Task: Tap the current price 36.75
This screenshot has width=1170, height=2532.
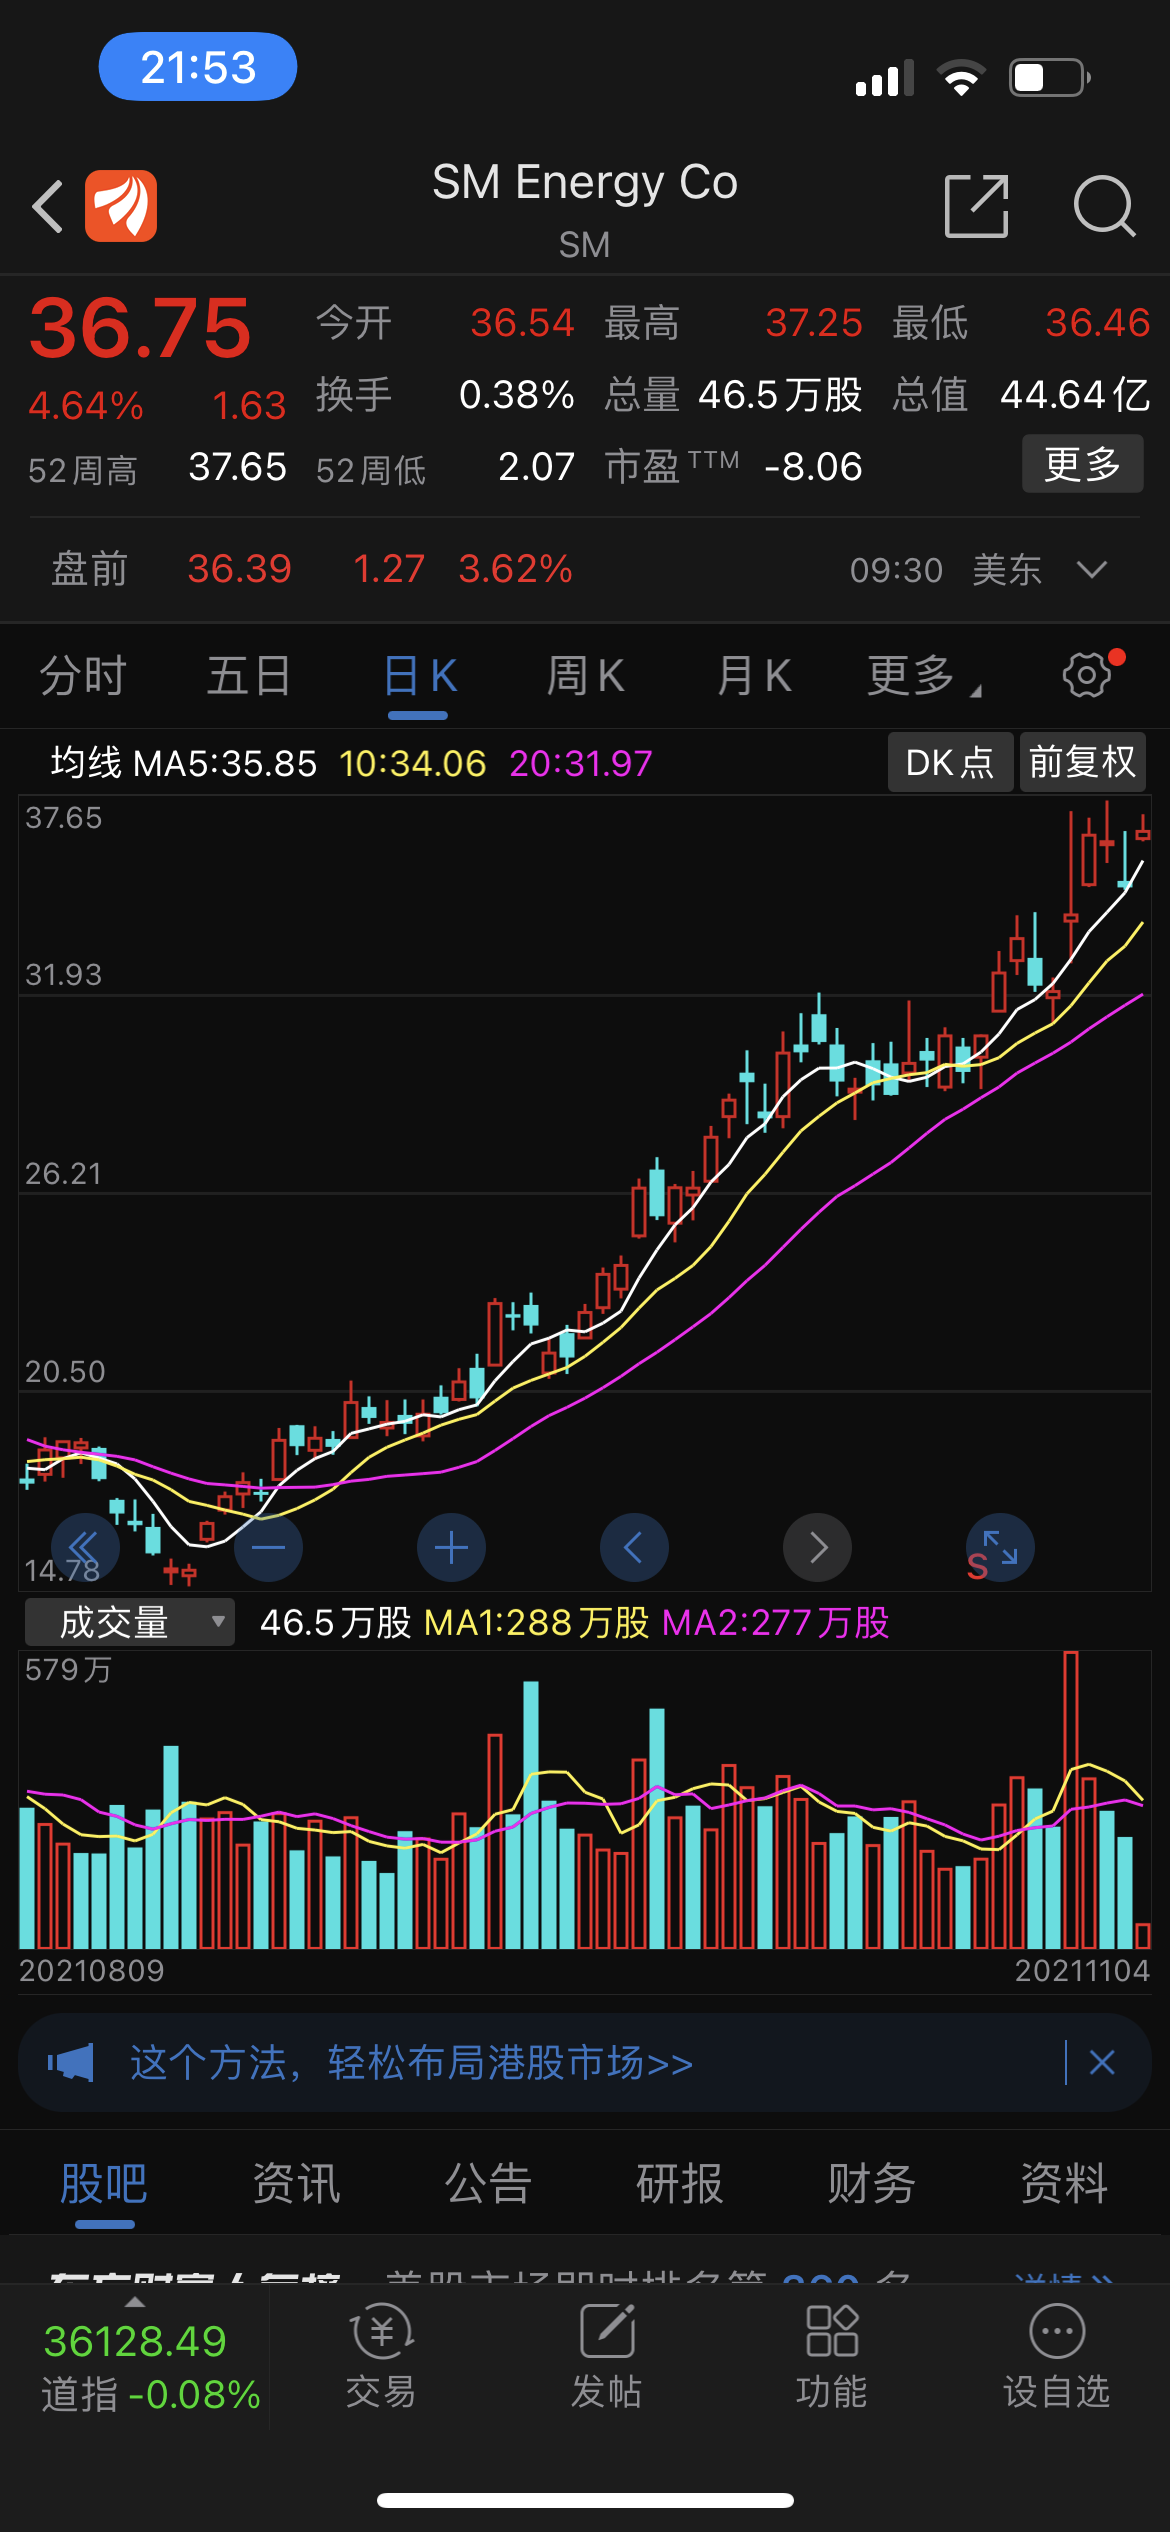Action: (140, 328)
